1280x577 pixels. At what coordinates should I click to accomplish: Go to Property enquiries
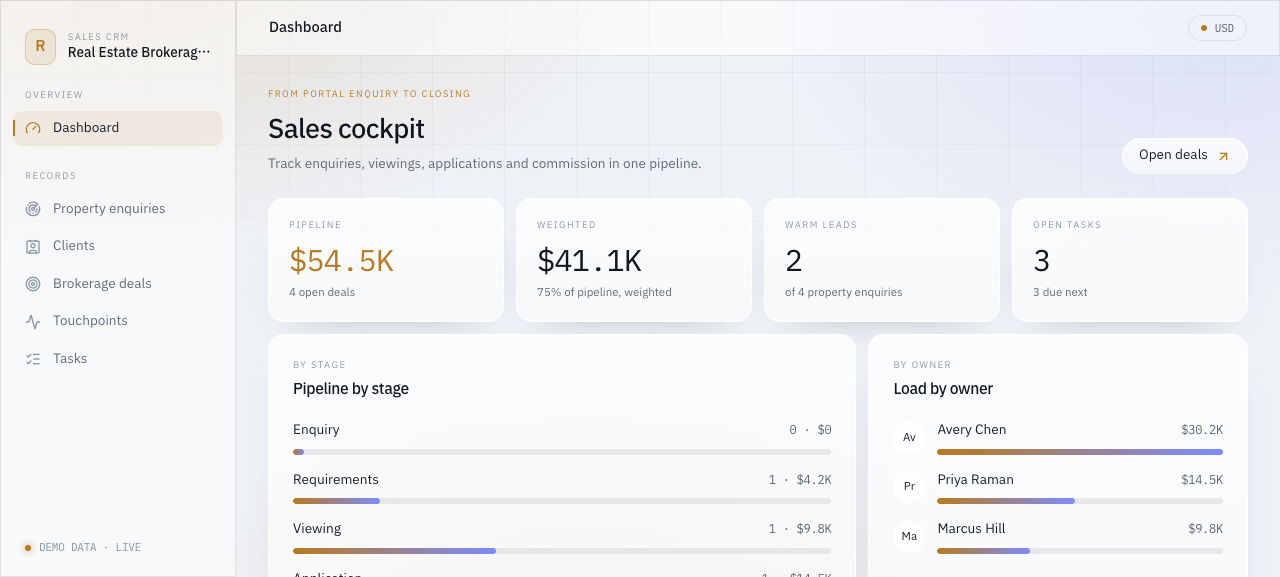pyautogui.click(x=118, y=209)
